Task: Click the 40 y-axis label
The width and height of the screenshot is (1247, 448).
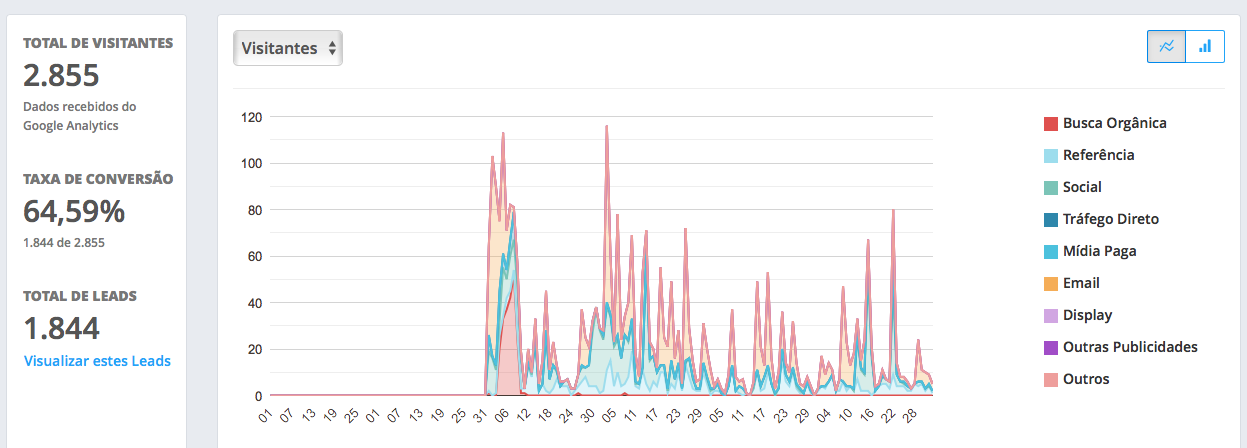Action: [255, 303]
